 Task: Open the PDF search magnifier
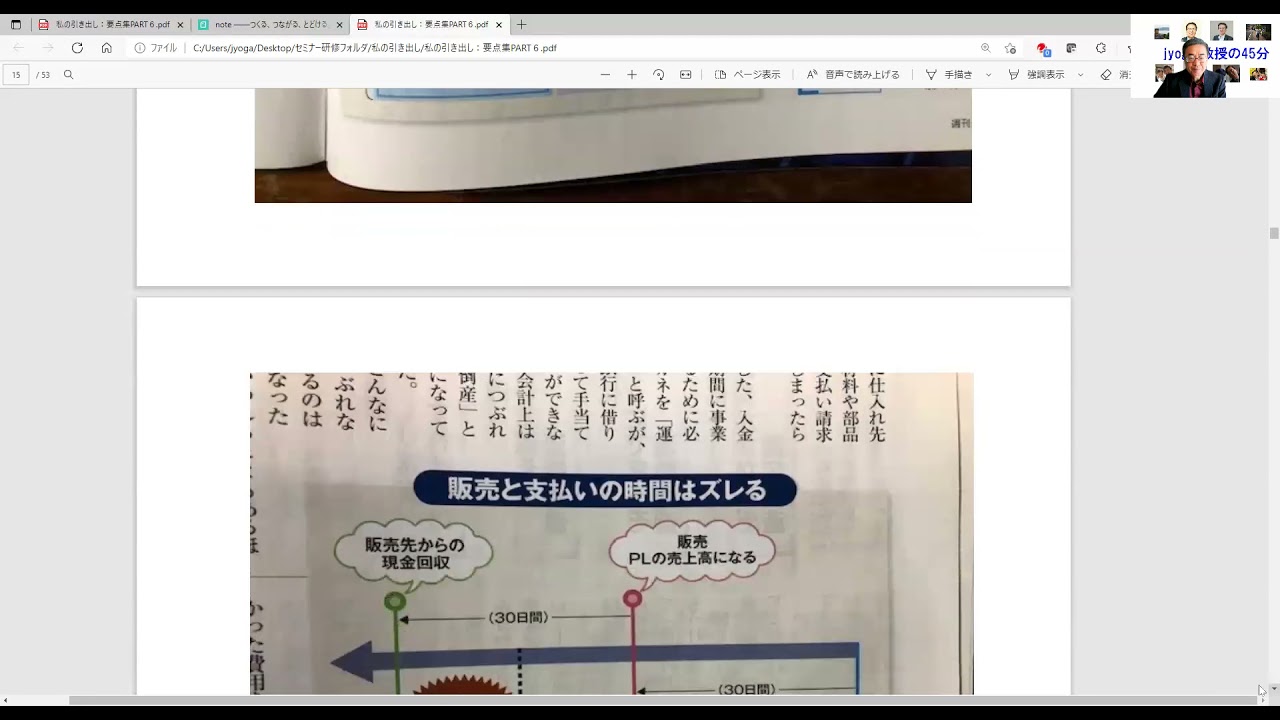tap(69, 75)
